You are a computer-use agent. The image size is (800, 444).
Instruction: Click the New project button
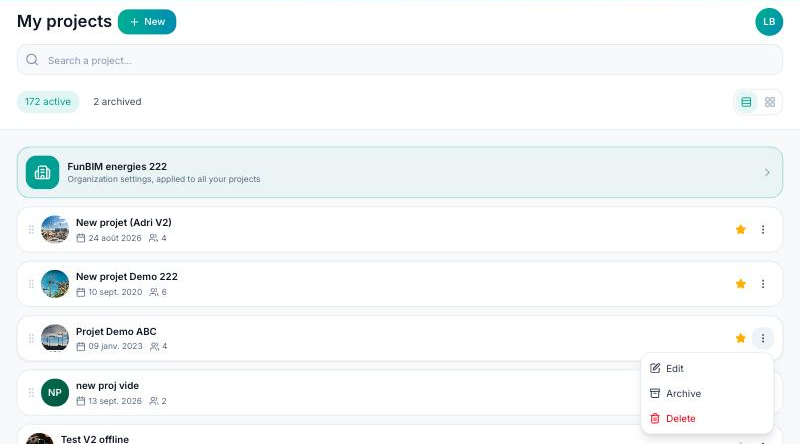[x=147, y=22]
